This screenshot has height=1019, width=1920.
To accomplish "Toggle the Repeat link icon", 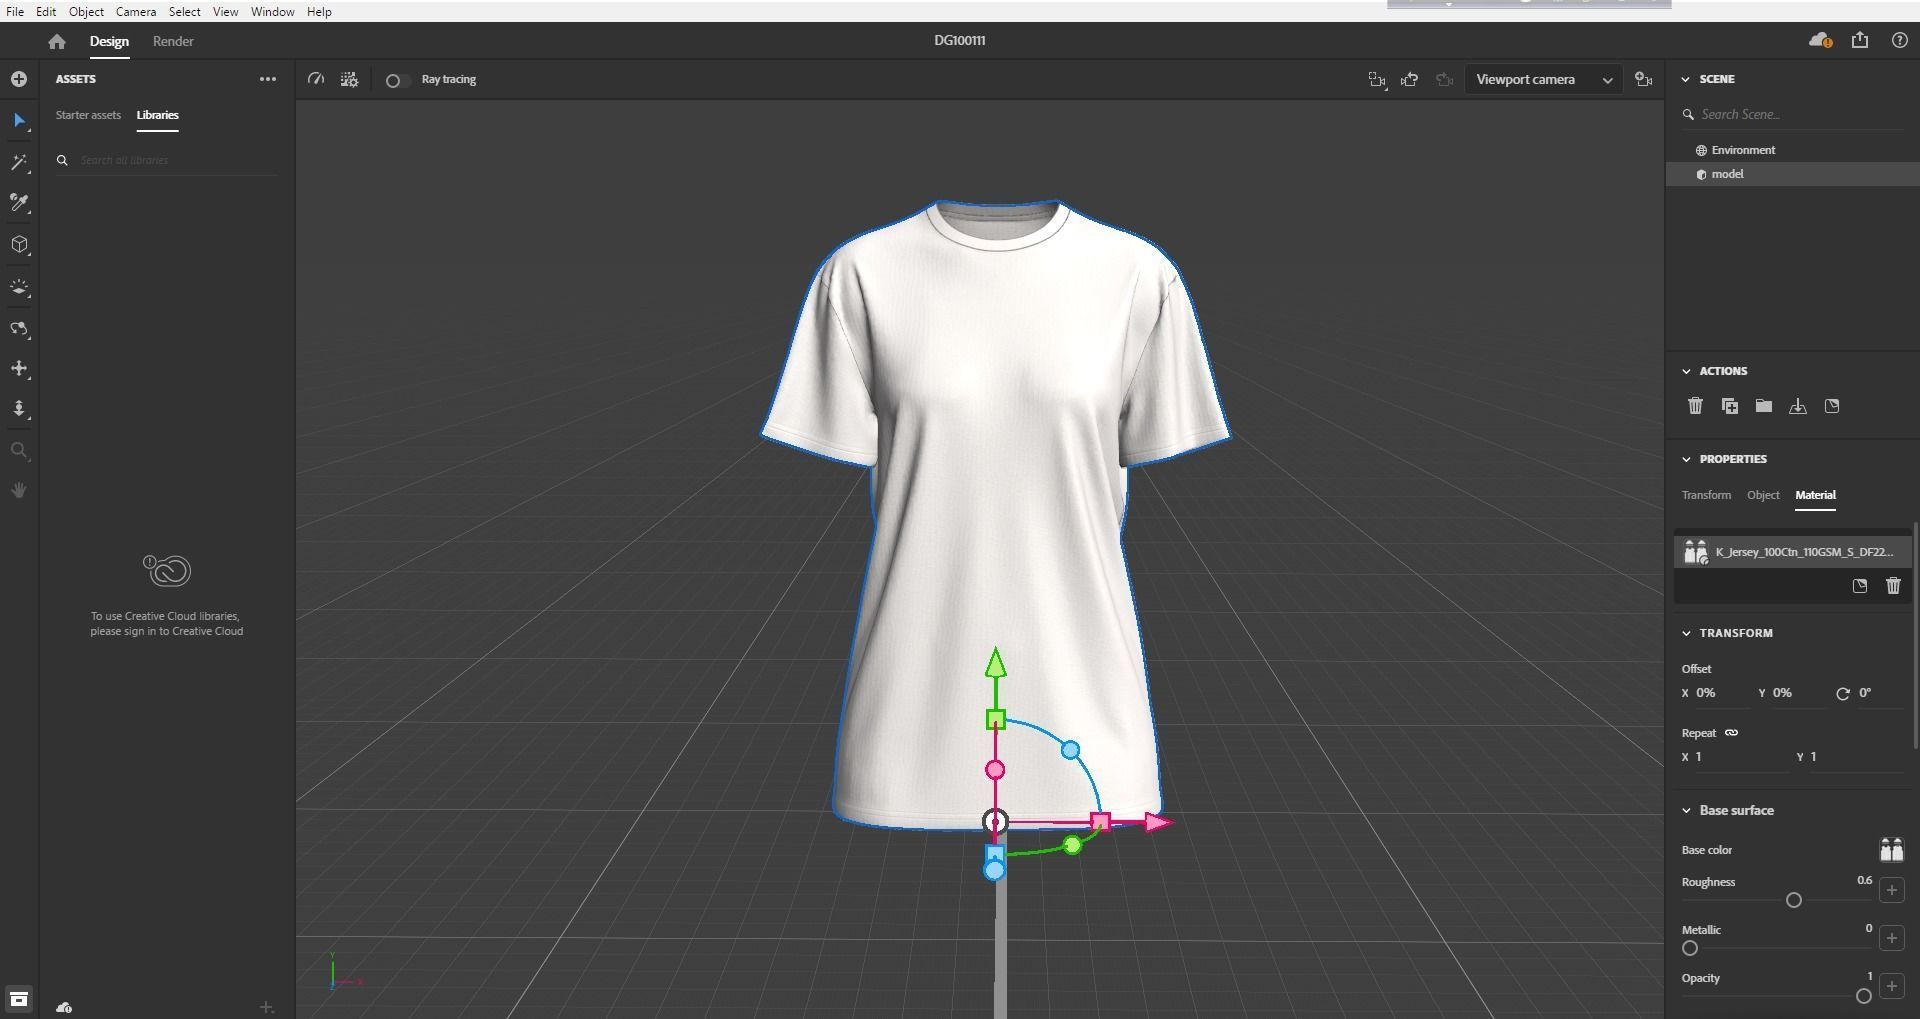I will pyautogui.click(x=1731, y=733).
